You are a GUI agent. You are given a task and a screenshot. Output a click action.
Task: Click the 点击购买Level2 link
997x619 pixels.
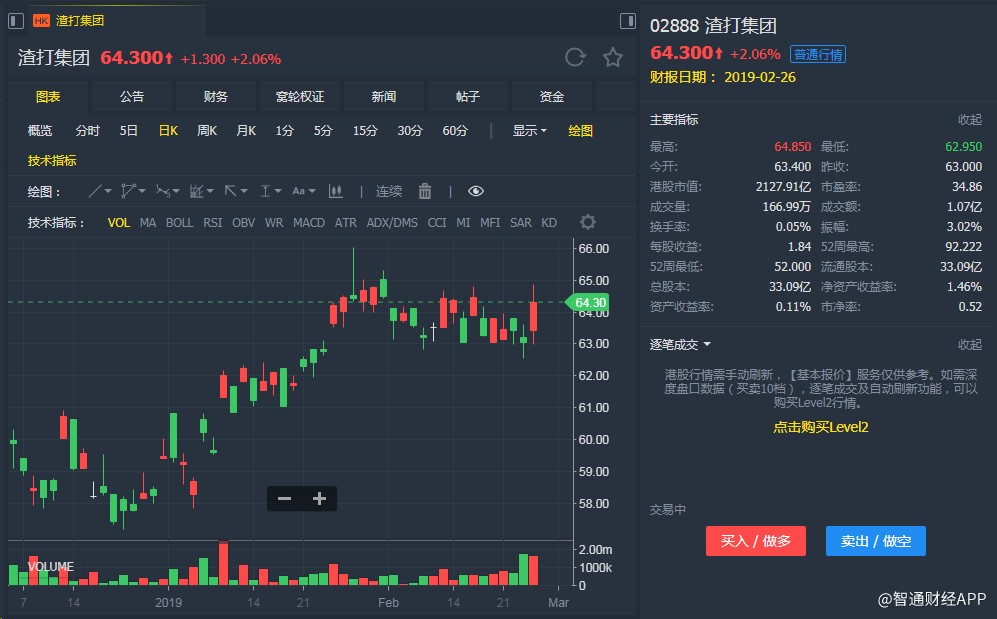(820, 427)
